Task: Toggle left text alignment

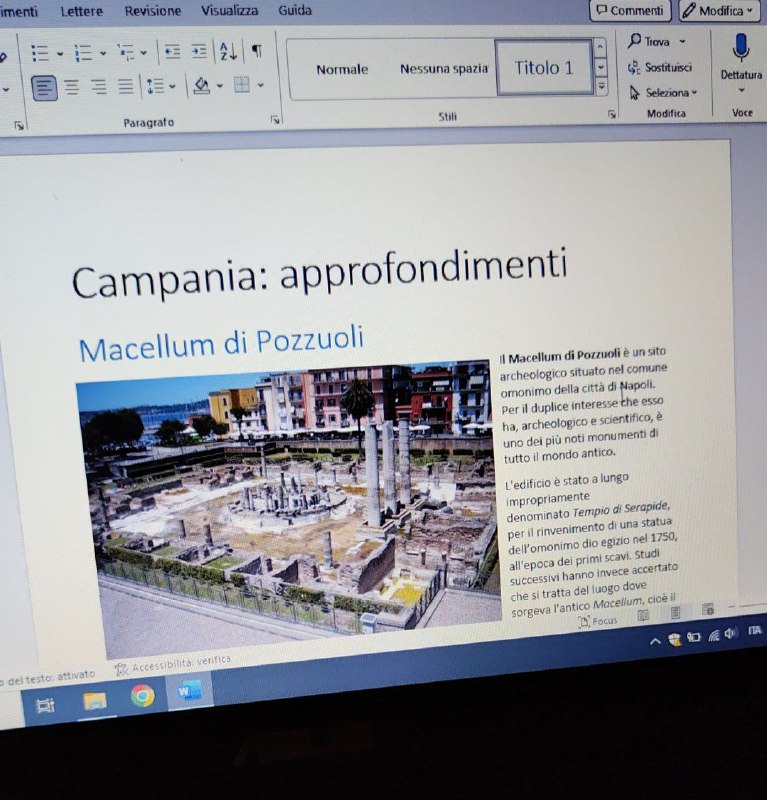Action: 44,87
